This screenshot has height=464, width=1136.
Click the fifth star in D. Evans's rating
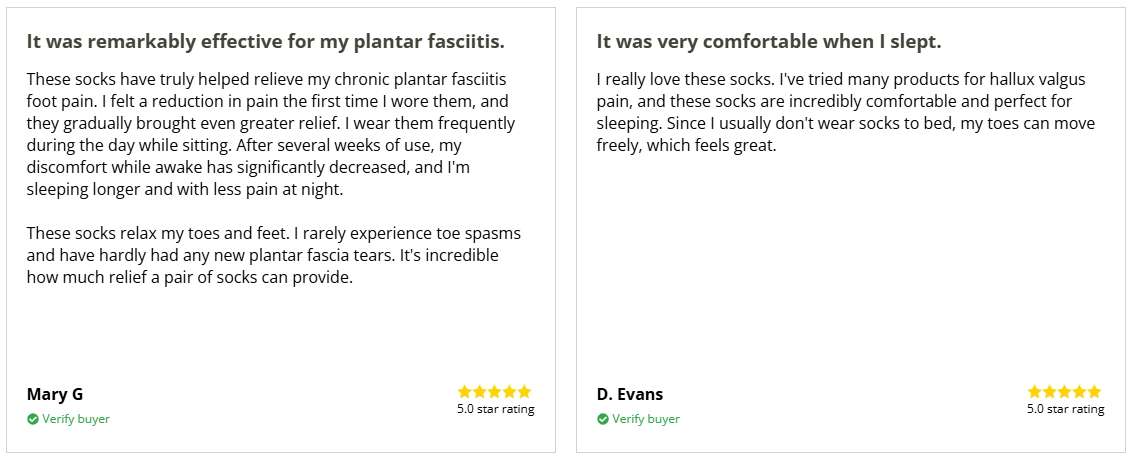coord(1094,392)
